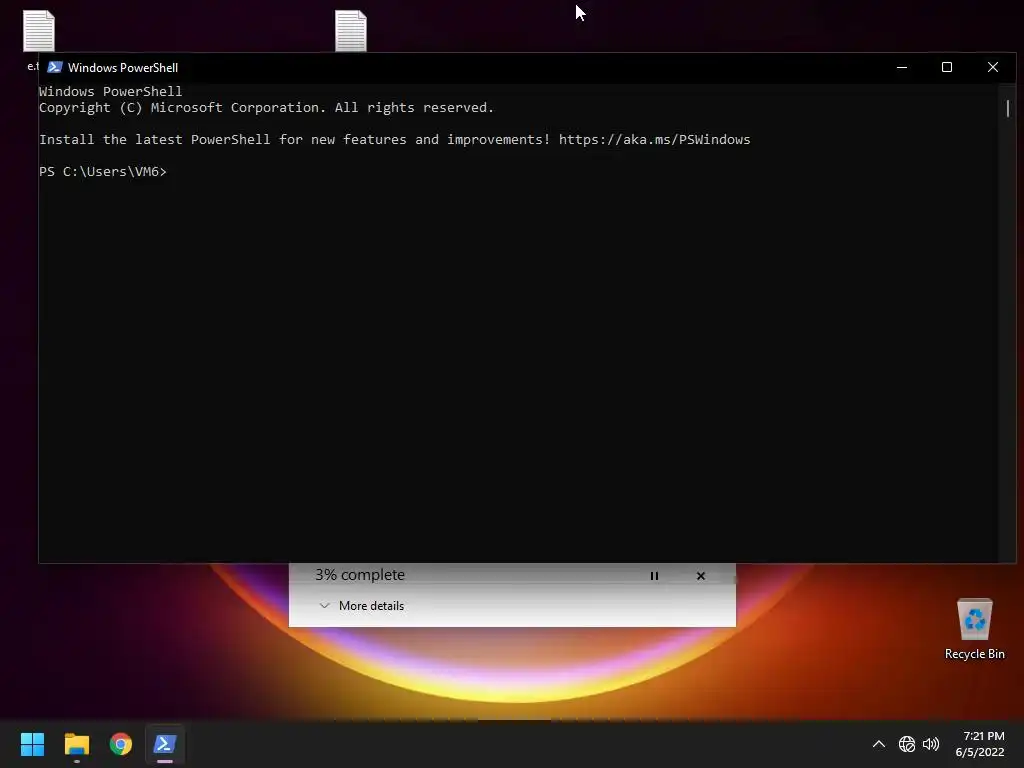Image resolution: width=1024 pixels, height=768 pixels.
Task: Launch Google Chrome from the taskbar
Action: click(121, 744)
